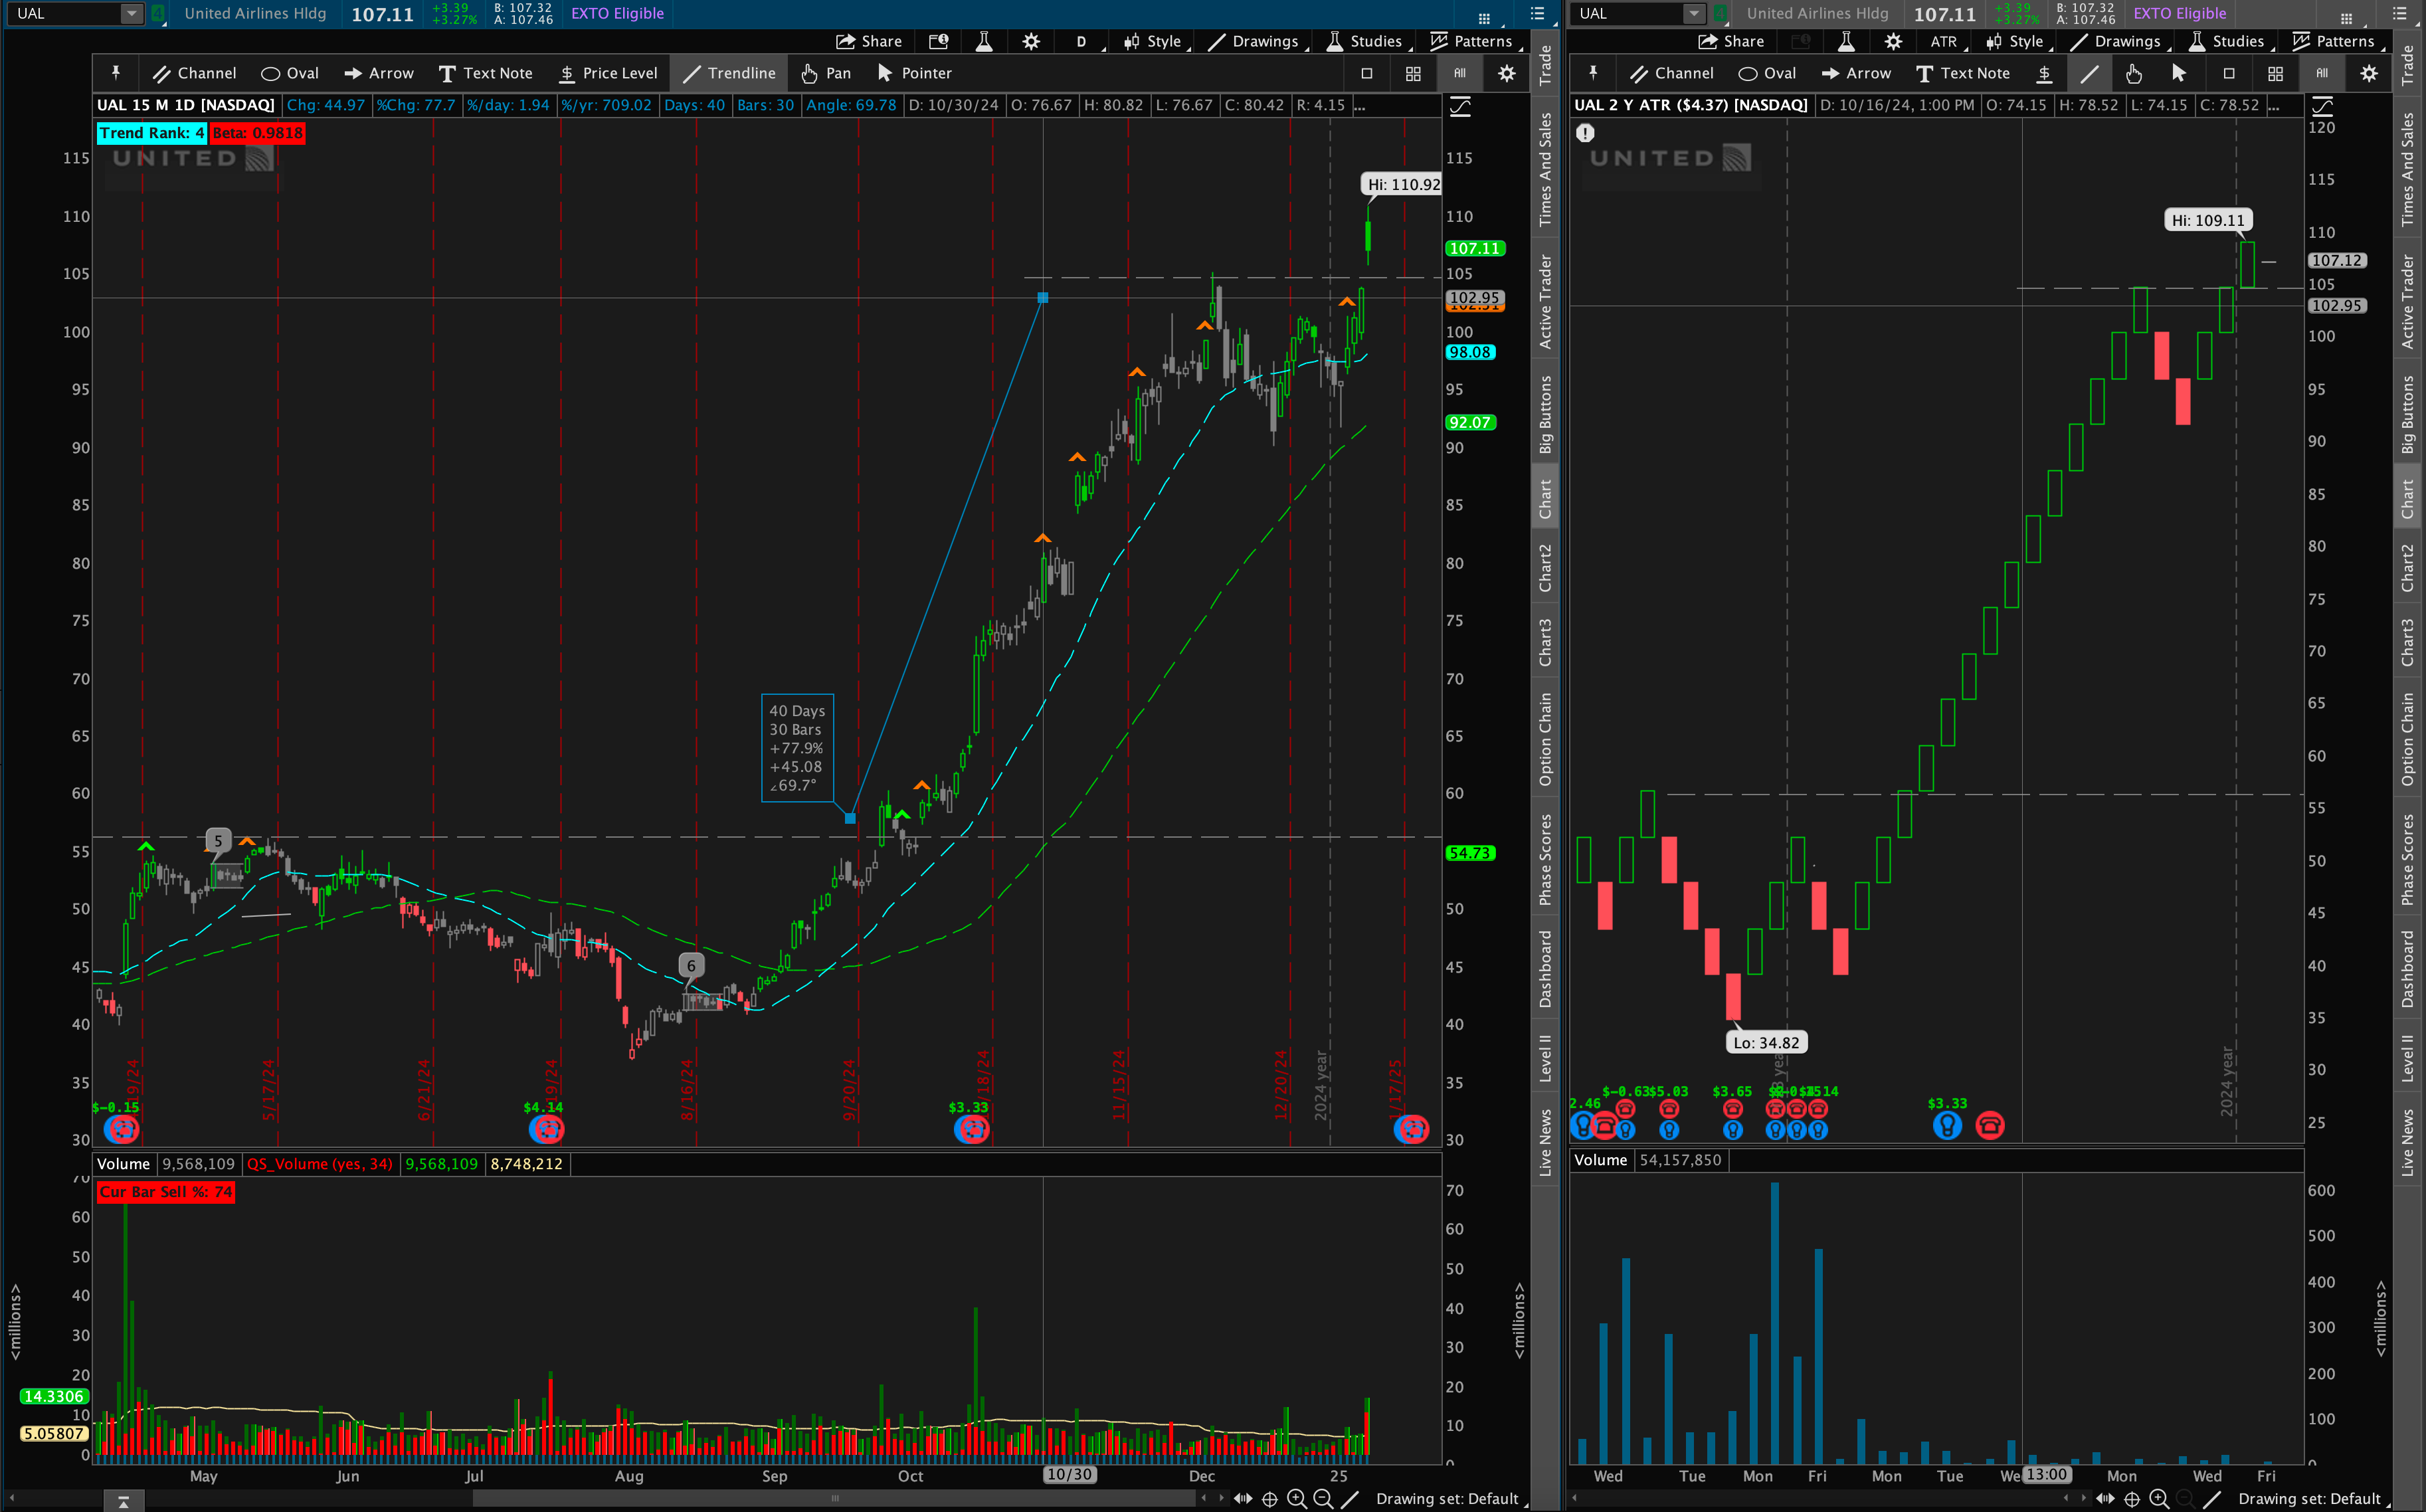Click the Arrow drawing tool in right chart
This screenshot has width=2426, height=1512.
1855,73
